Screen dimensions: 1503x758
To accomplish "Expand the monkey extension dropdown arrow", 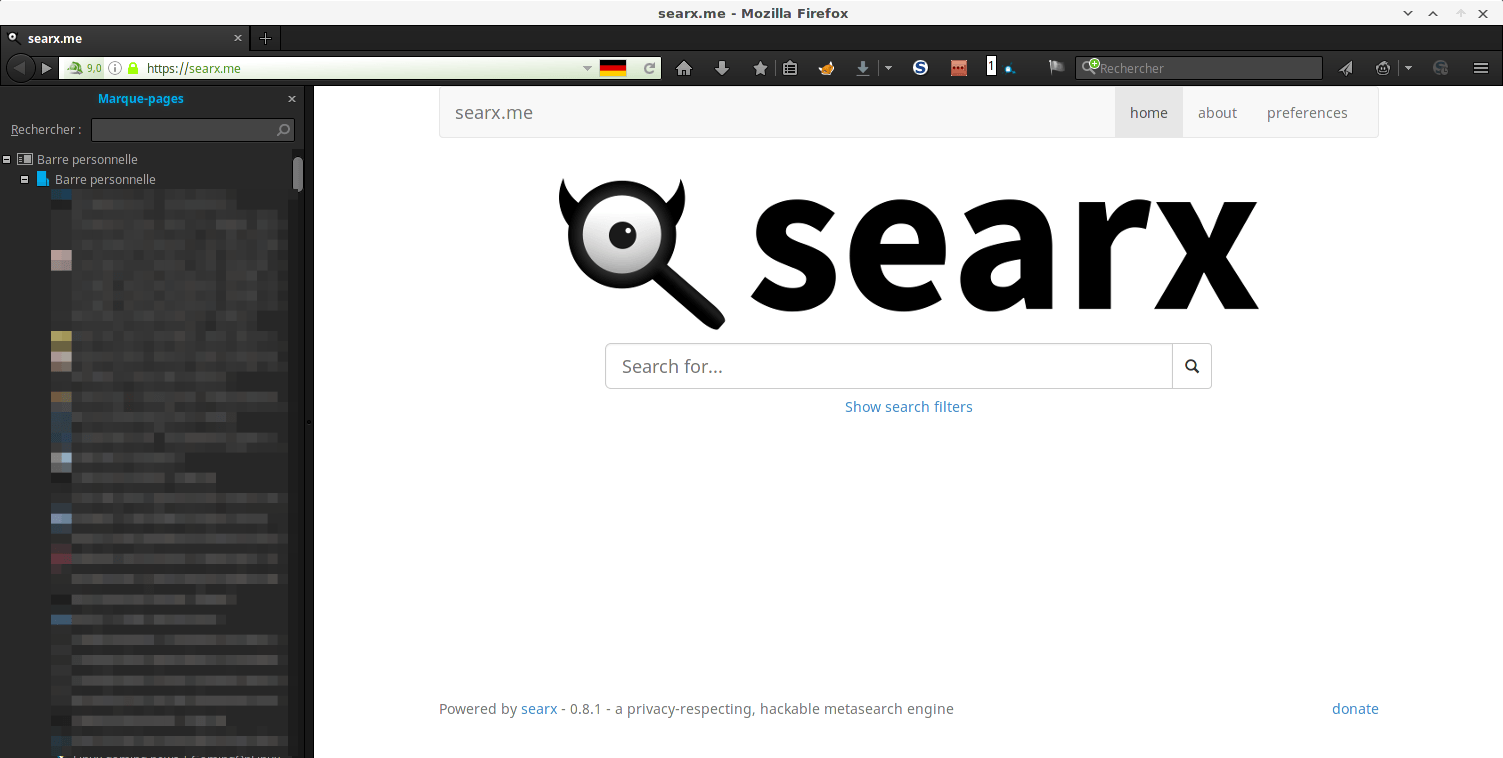I will [1408, 68].
